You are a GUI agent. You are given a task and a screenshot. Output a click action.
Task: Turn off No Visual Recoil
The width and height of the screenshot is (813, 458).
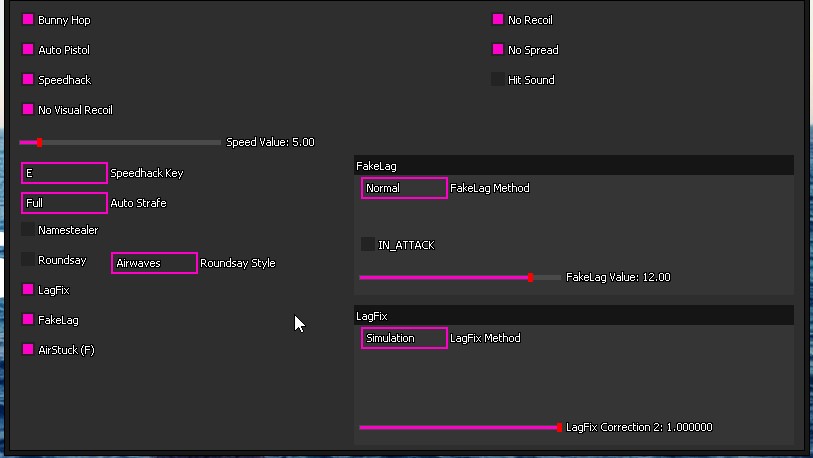[28, 110]
